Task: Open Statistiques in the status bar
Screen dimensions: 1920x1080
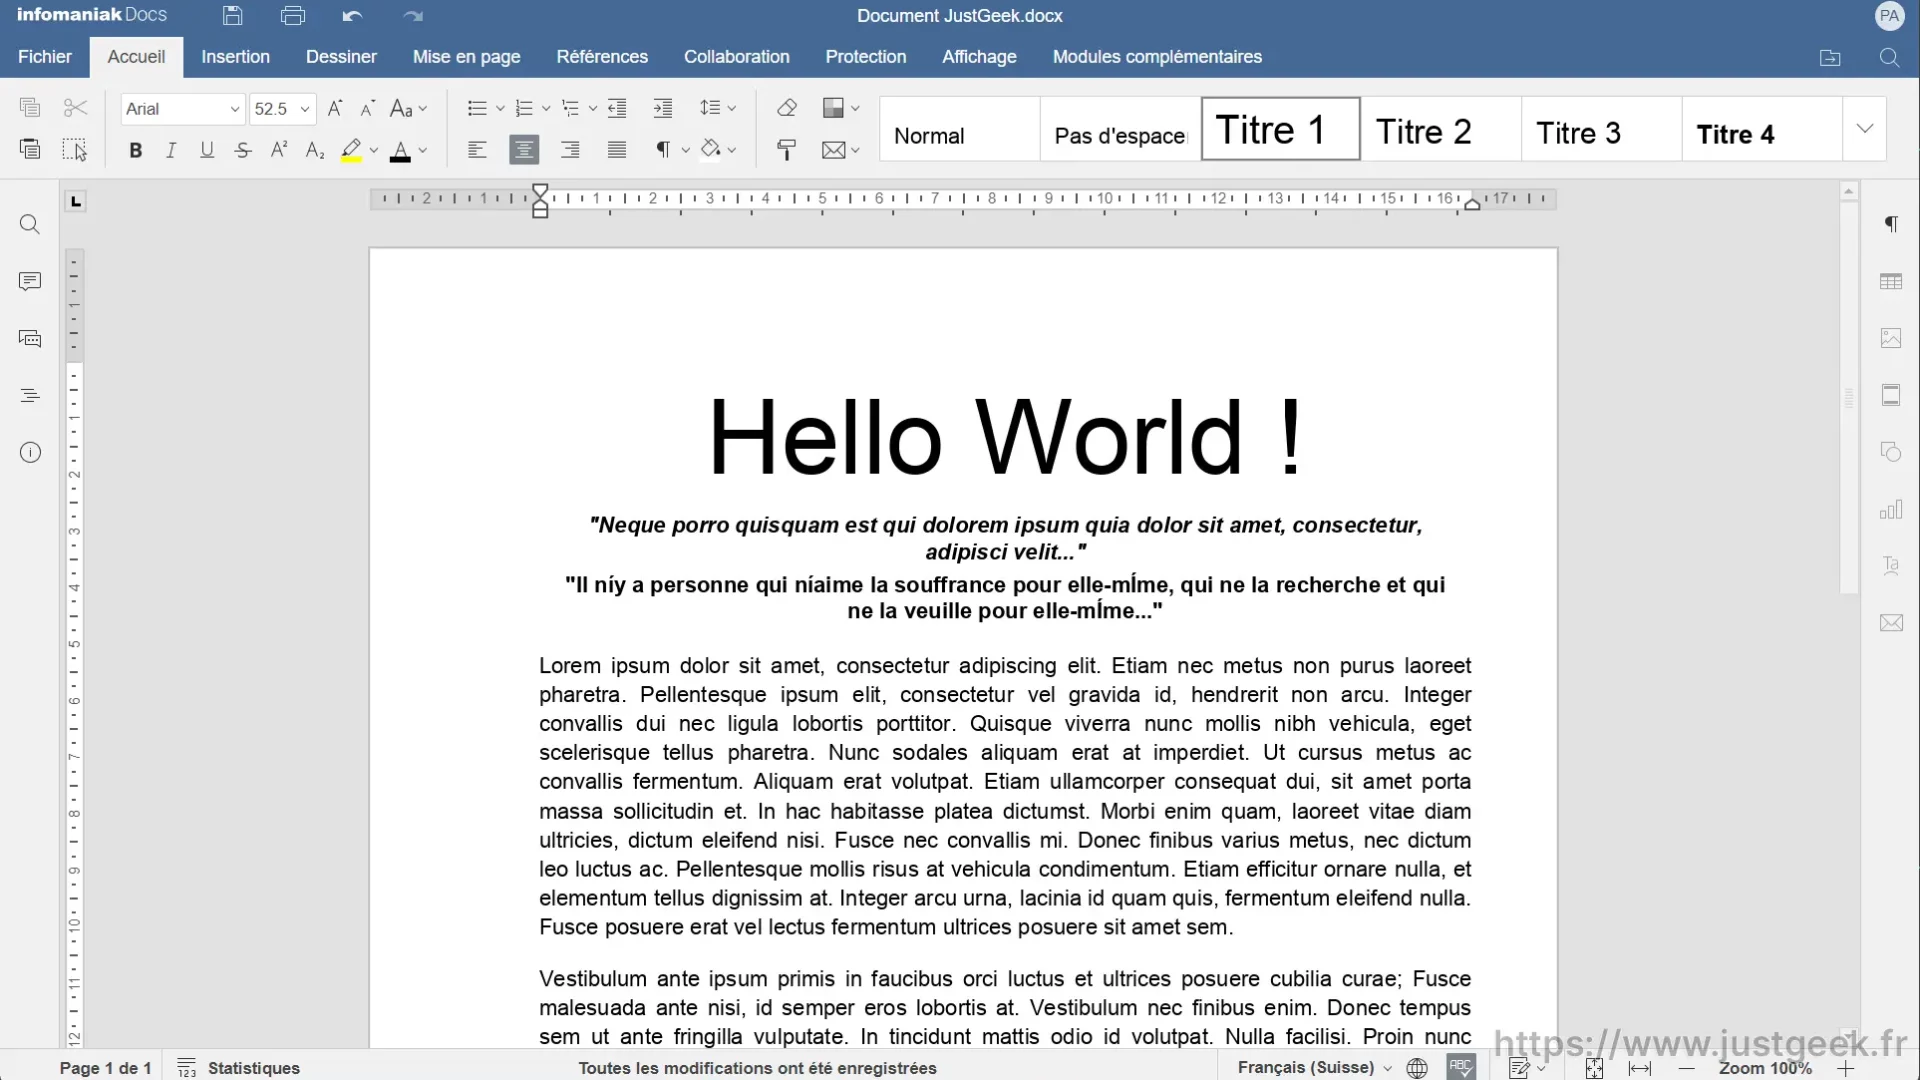Action: pos(238,1067)
